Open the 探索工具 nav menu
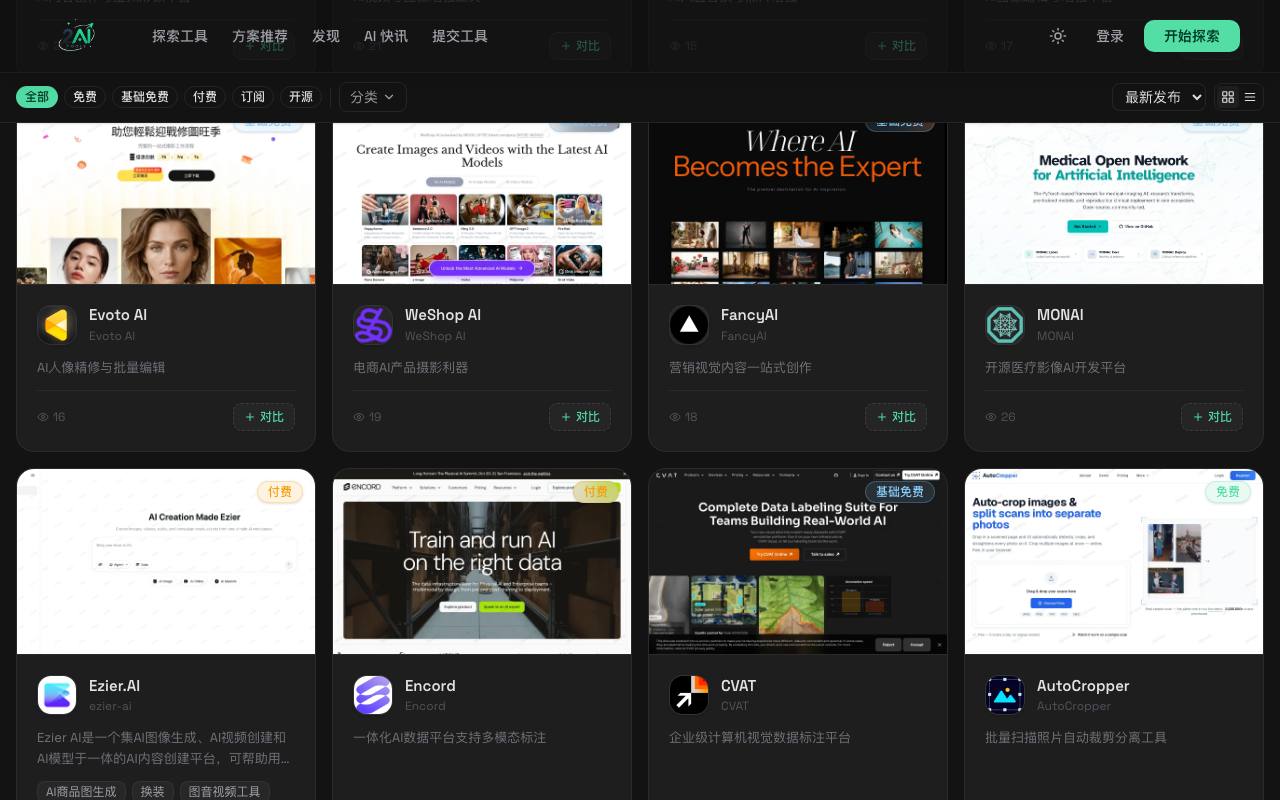The height and width of the screenshot is (800, 1280). coord(180,36)
